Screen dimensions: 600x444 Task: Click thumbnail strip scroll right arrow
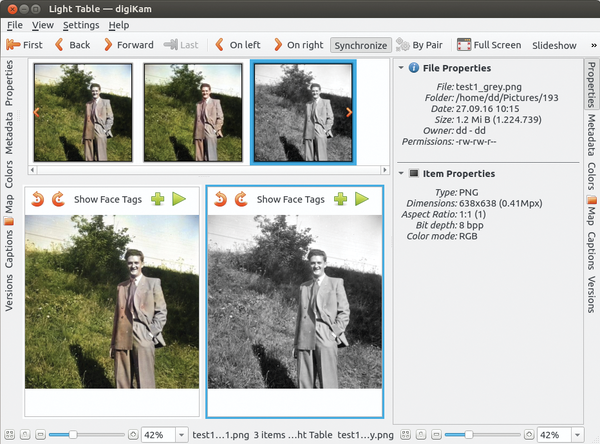(x=385, y=170)
